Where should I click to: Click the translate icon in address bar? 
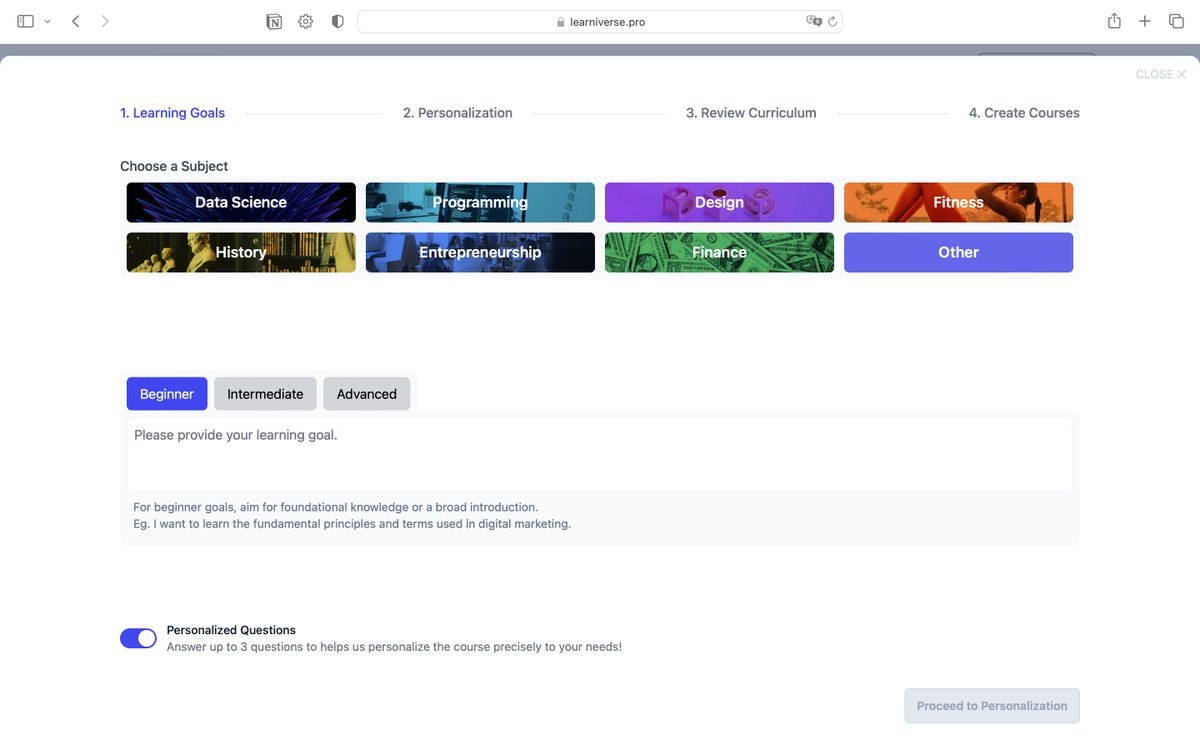[x=814, y=21]
